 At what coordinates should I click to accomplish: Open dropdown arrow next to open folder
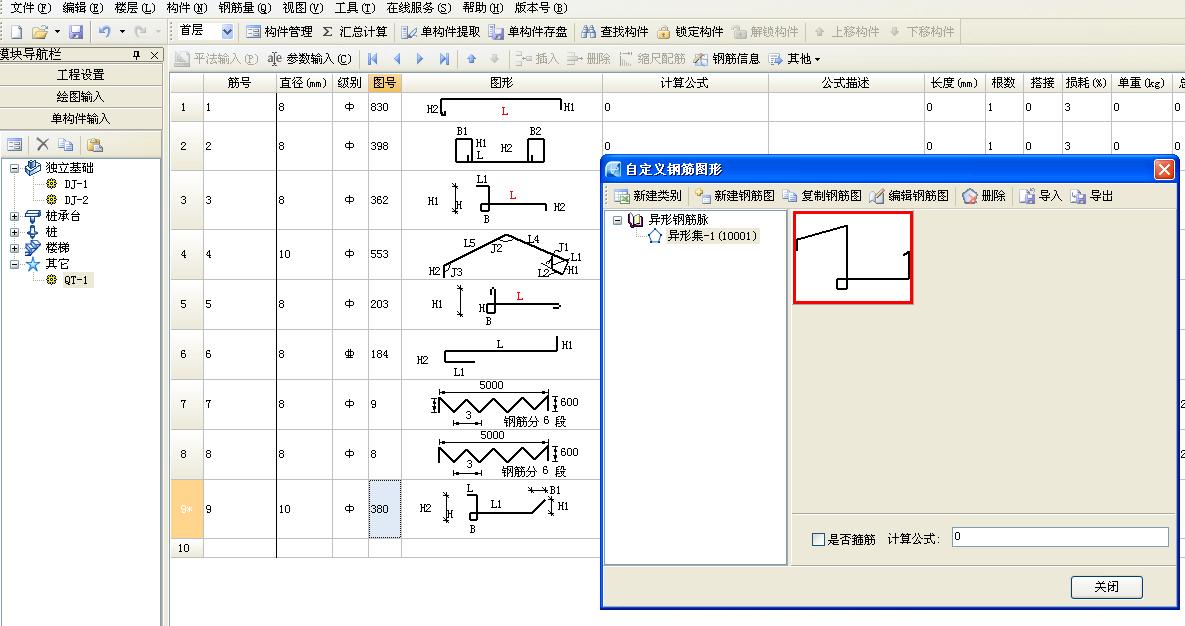coord(57,32)
